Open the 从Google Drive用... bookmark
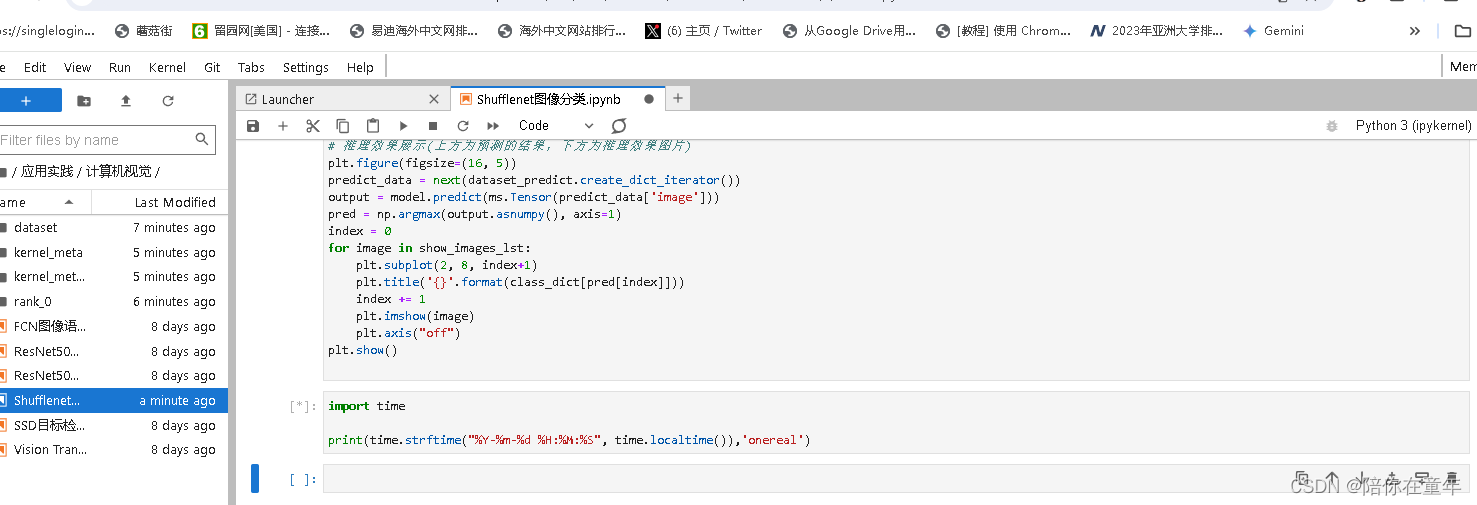The height and width of the screenshot is (505, 1477). pos(850,31)
